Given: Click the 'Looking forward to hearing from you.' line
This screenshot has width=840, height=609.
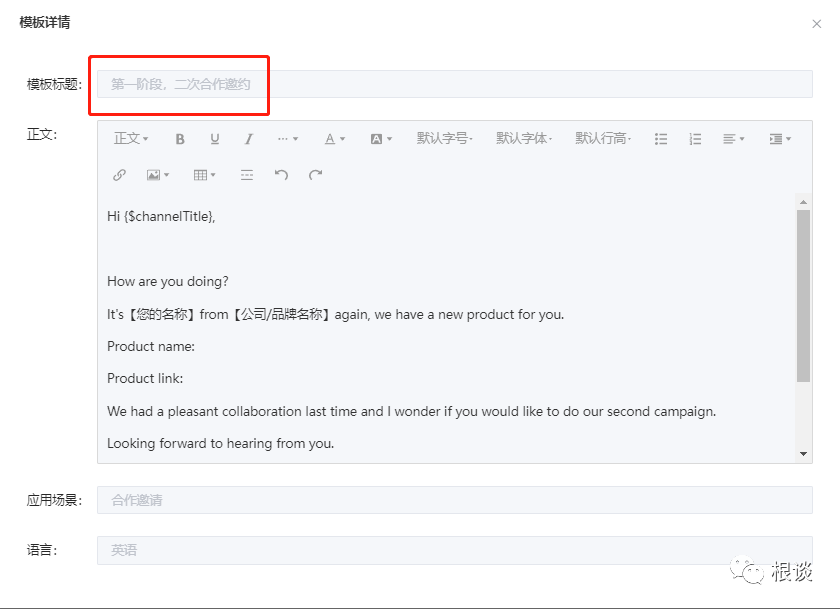Looking at the screenshot, I should click(x=221, y=443).
